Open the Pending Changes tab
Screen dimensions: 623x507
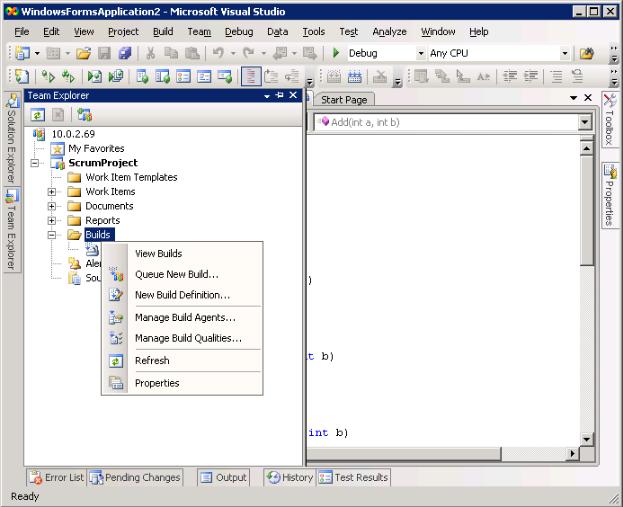135,477
